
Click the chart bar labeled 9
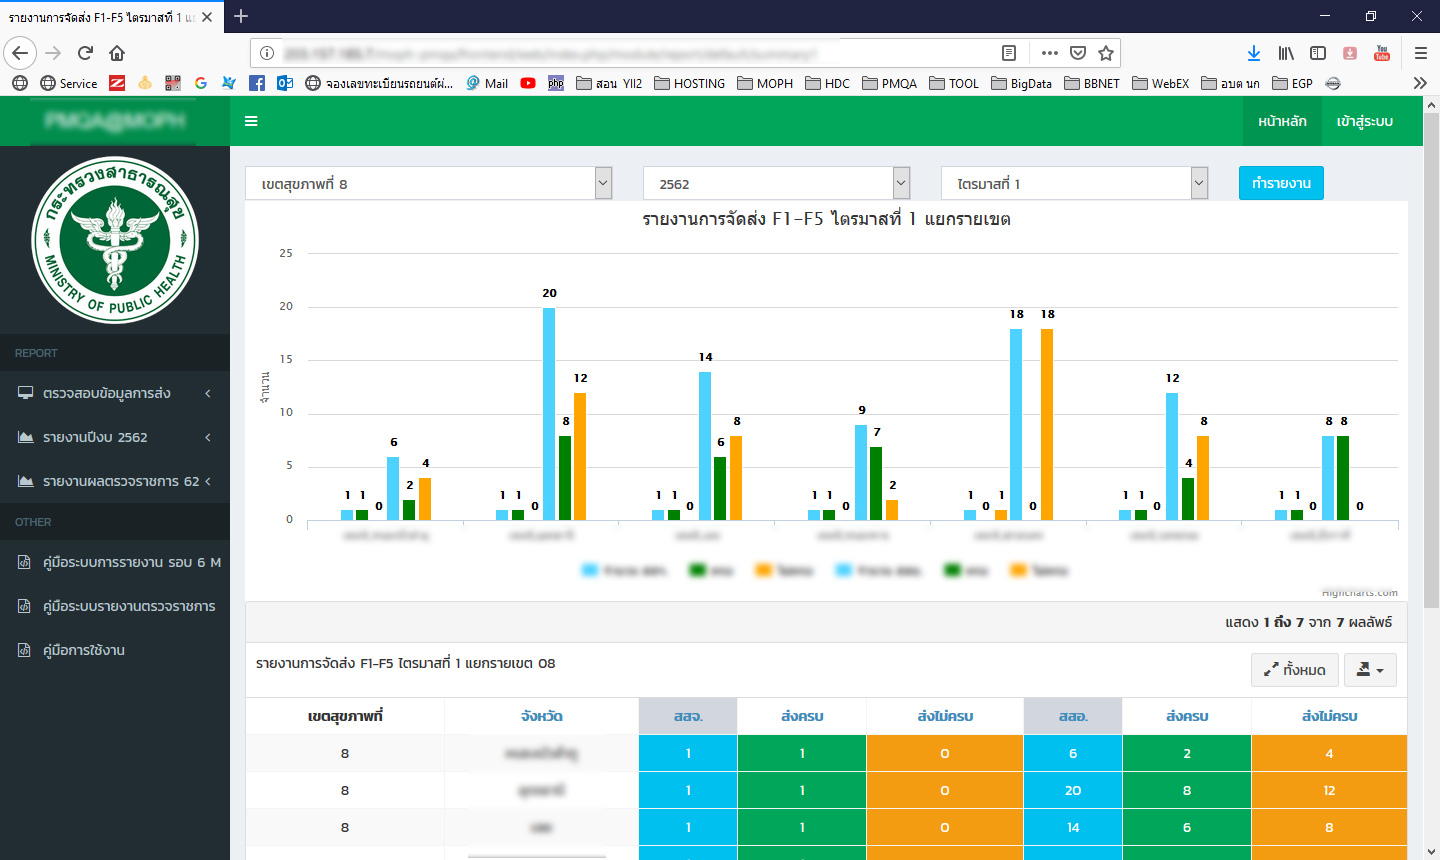[861, 472]
